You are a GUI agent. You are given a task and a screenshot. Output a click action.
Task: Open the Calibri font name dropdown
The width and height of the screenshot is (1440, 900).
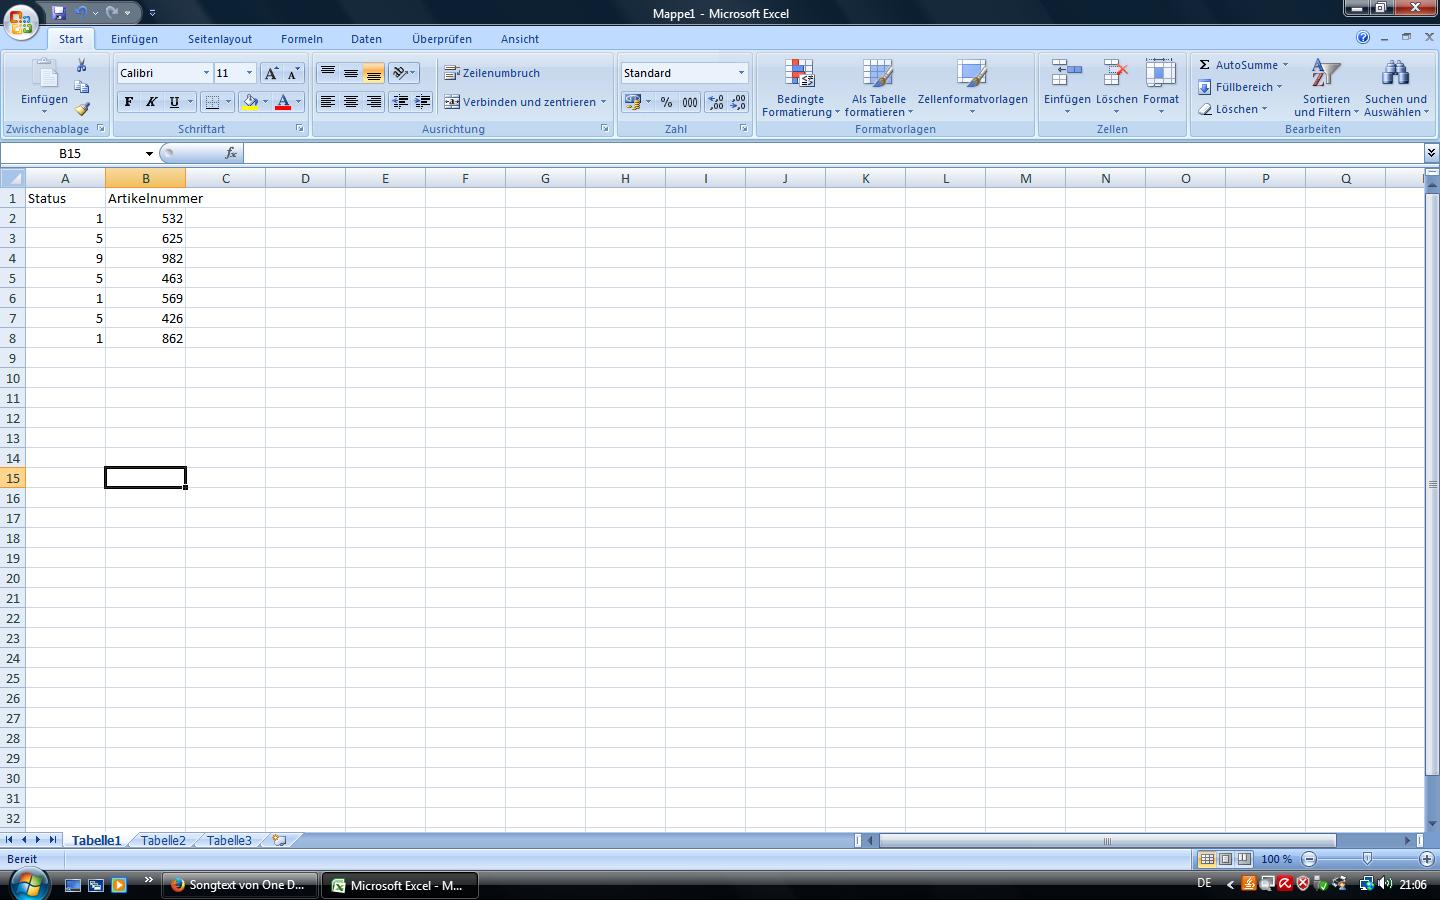206,73
